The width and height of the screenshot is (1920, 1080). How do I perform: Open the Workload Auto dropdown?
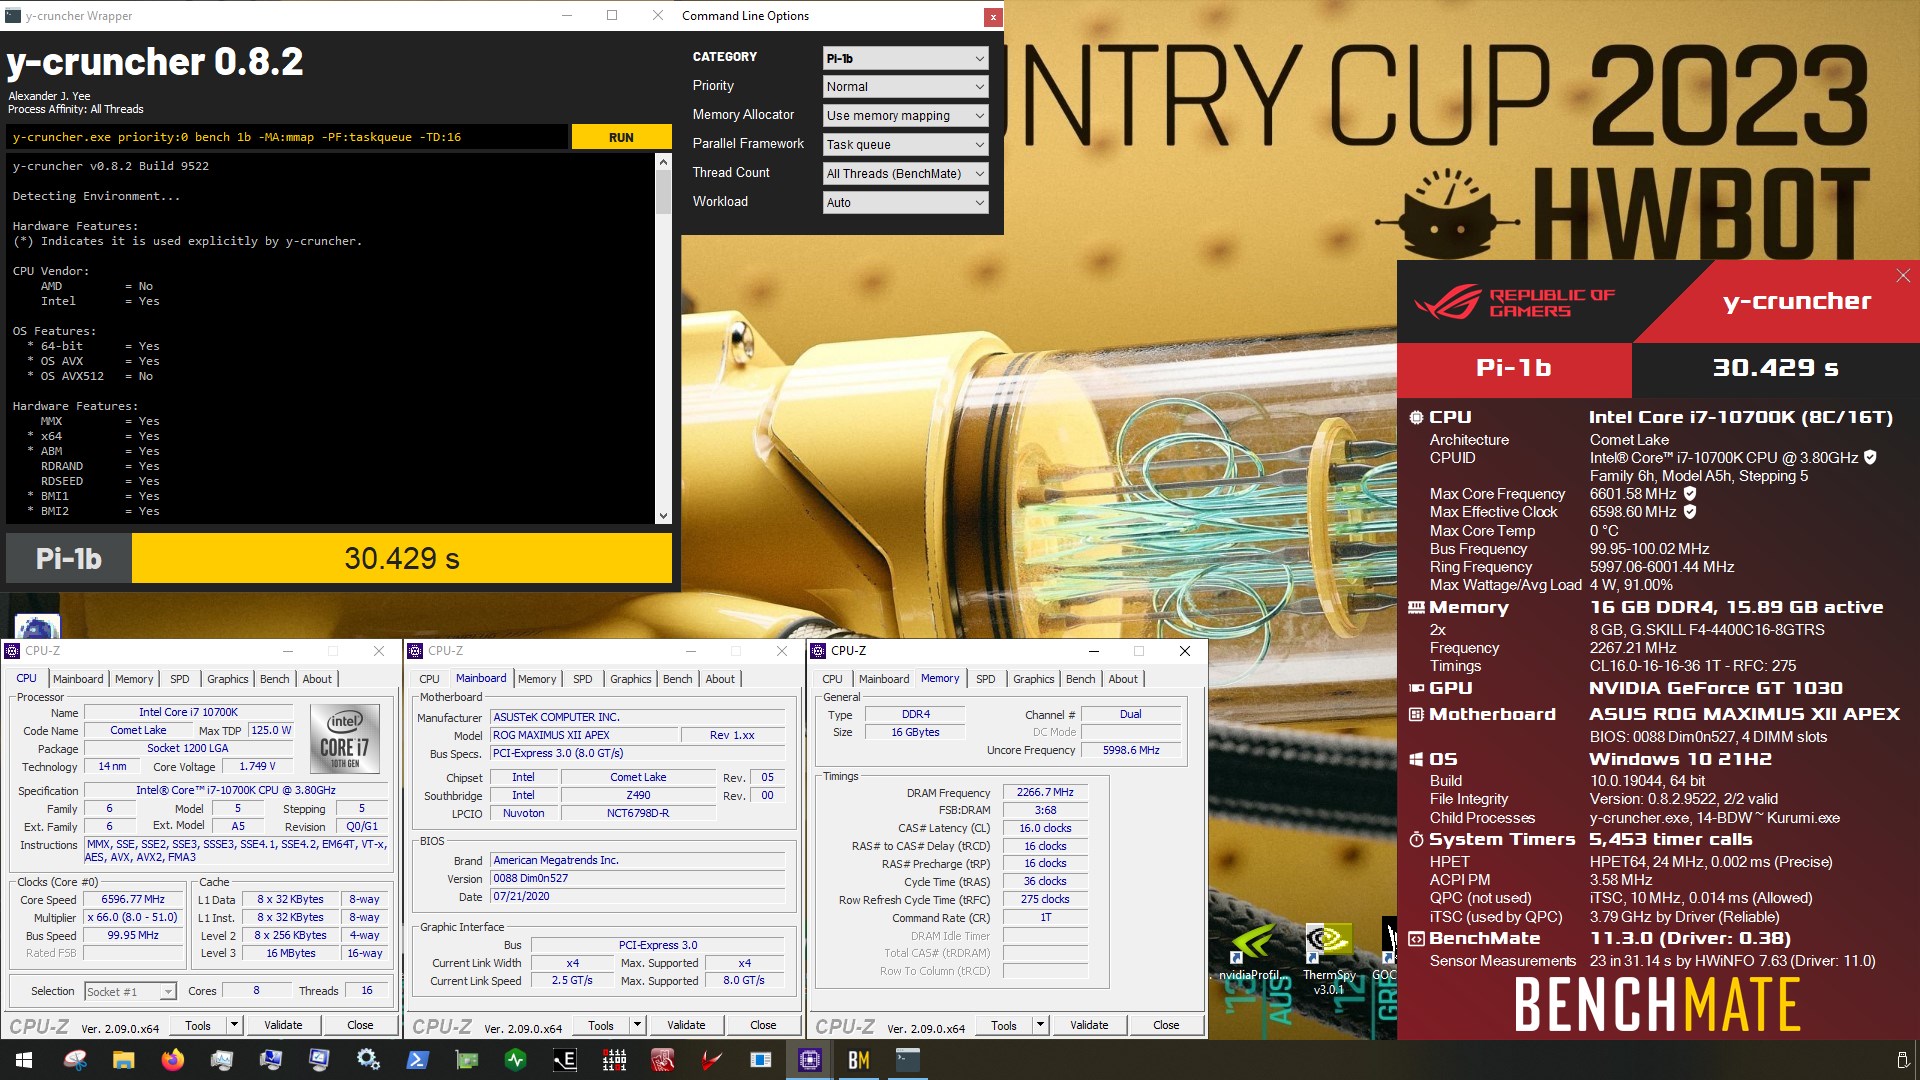point(905,203)
